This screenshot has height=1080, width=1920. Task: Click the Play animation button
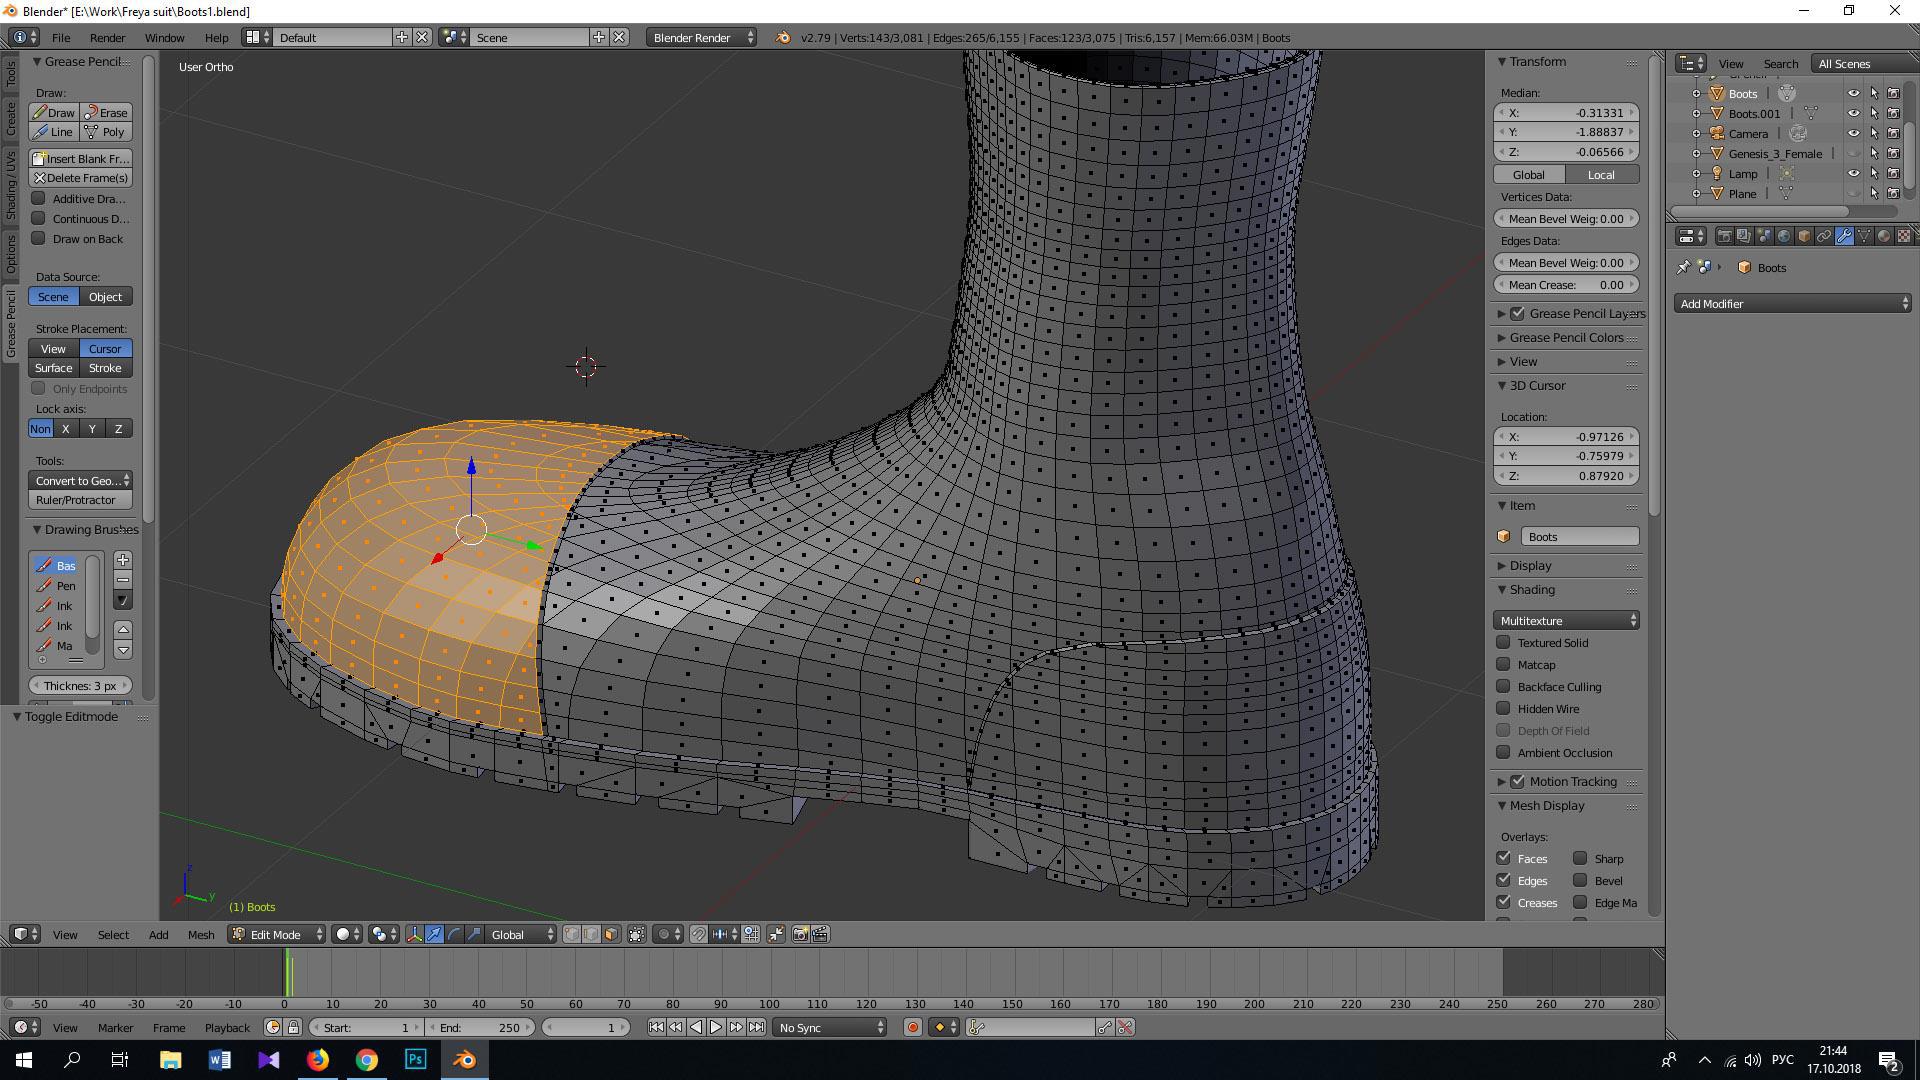point(716,1027)
